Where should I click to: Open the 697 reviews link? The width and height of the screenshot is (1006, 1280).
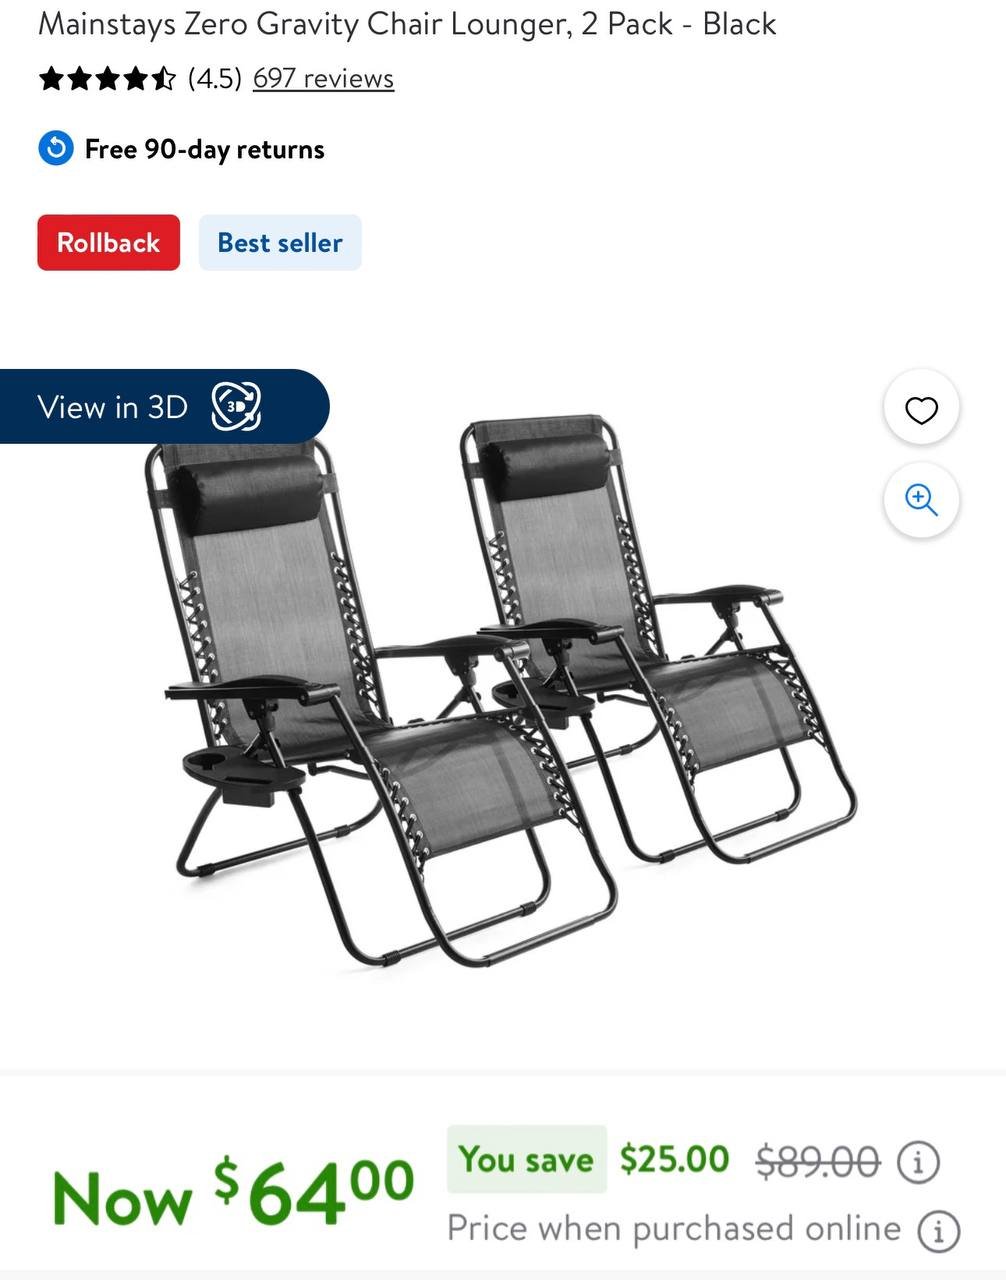(323, 78)
